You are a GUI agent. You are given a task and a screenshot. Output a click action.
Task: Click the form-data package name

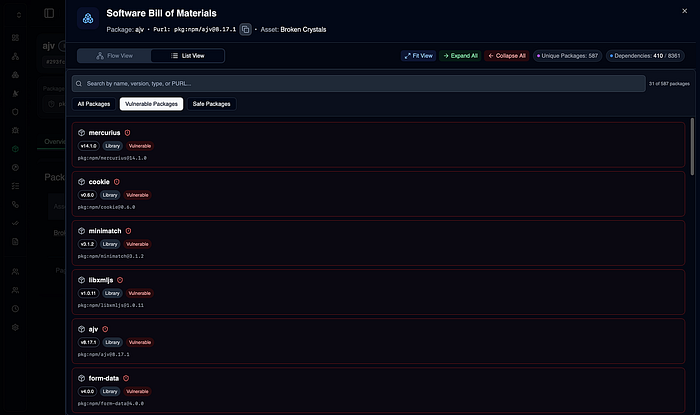click(x=104, y=378)
